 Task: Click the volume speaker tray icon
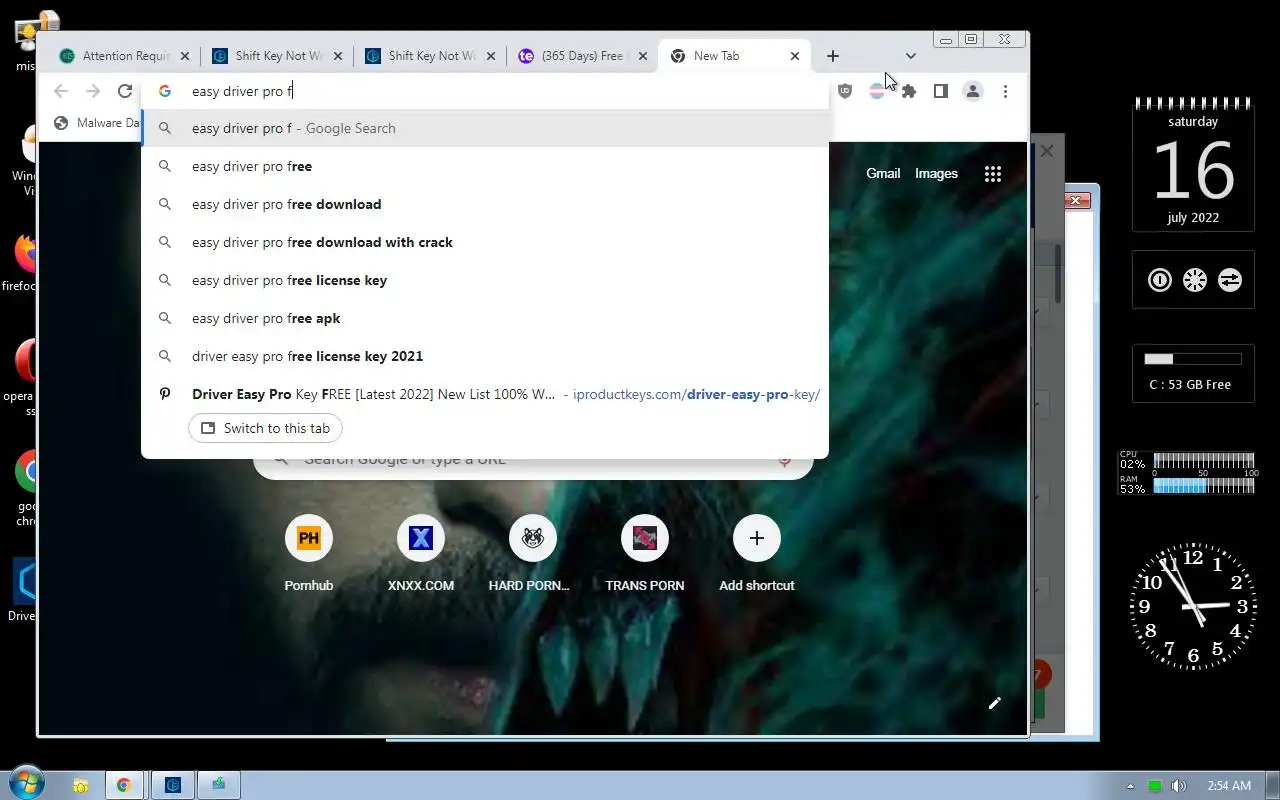pos(1178,786)
